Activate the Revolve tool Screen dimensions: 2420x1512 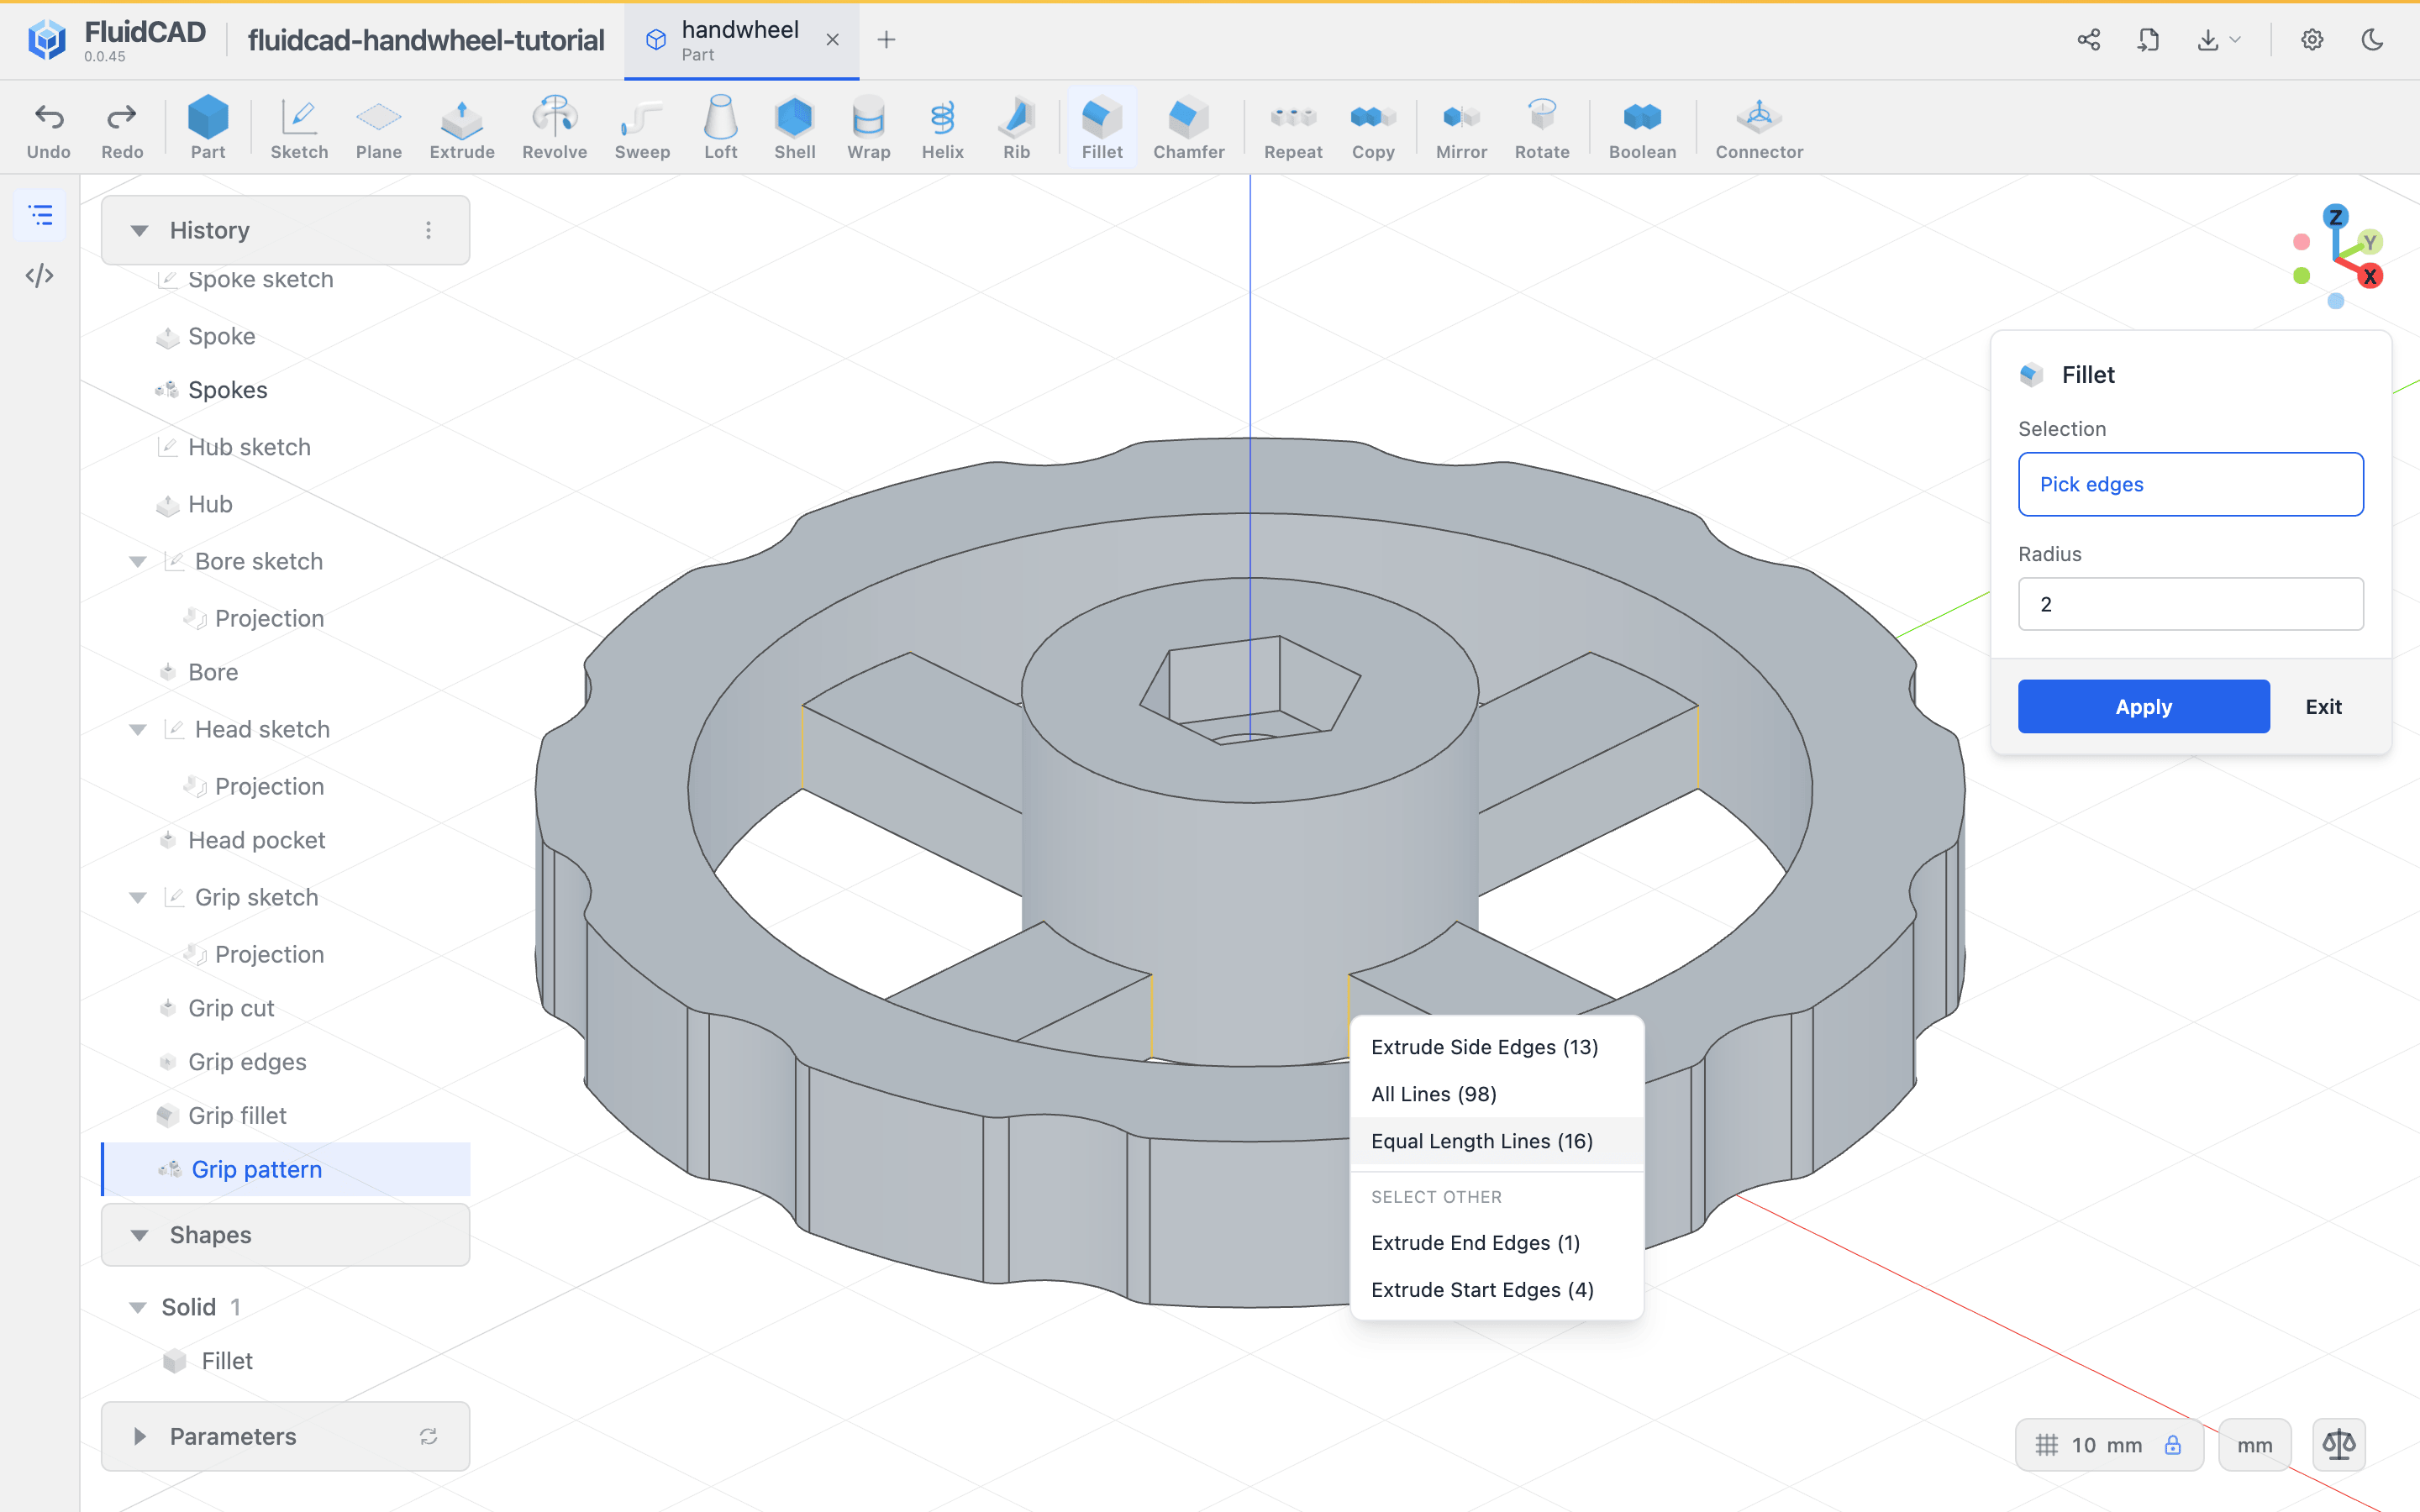coord(554,128)
